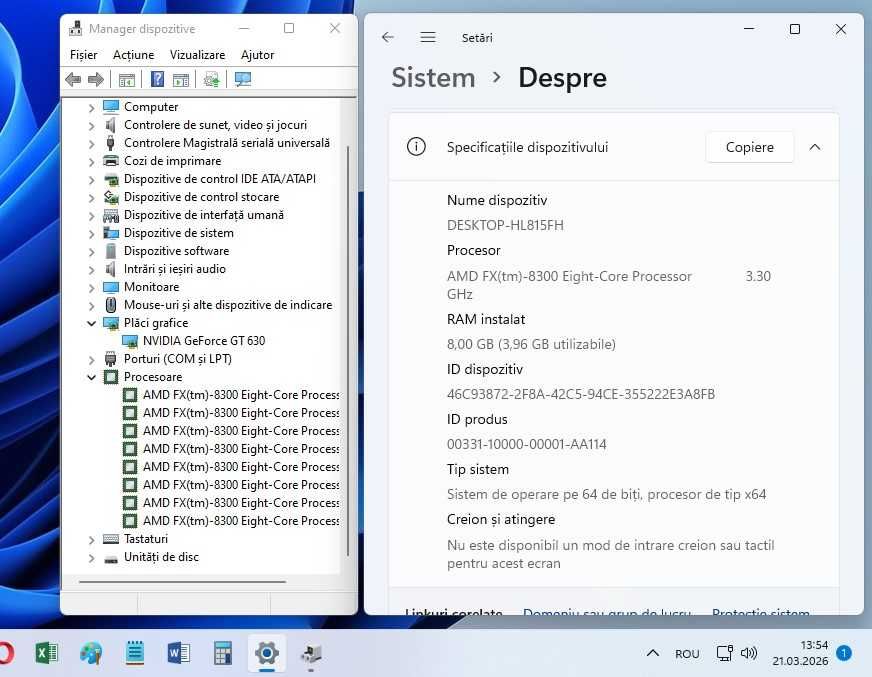Viewport: 872px width, 677px height.
Task: Collapse Specificațiile dispozitivului section chevron
Action: (x=815, y=147)
